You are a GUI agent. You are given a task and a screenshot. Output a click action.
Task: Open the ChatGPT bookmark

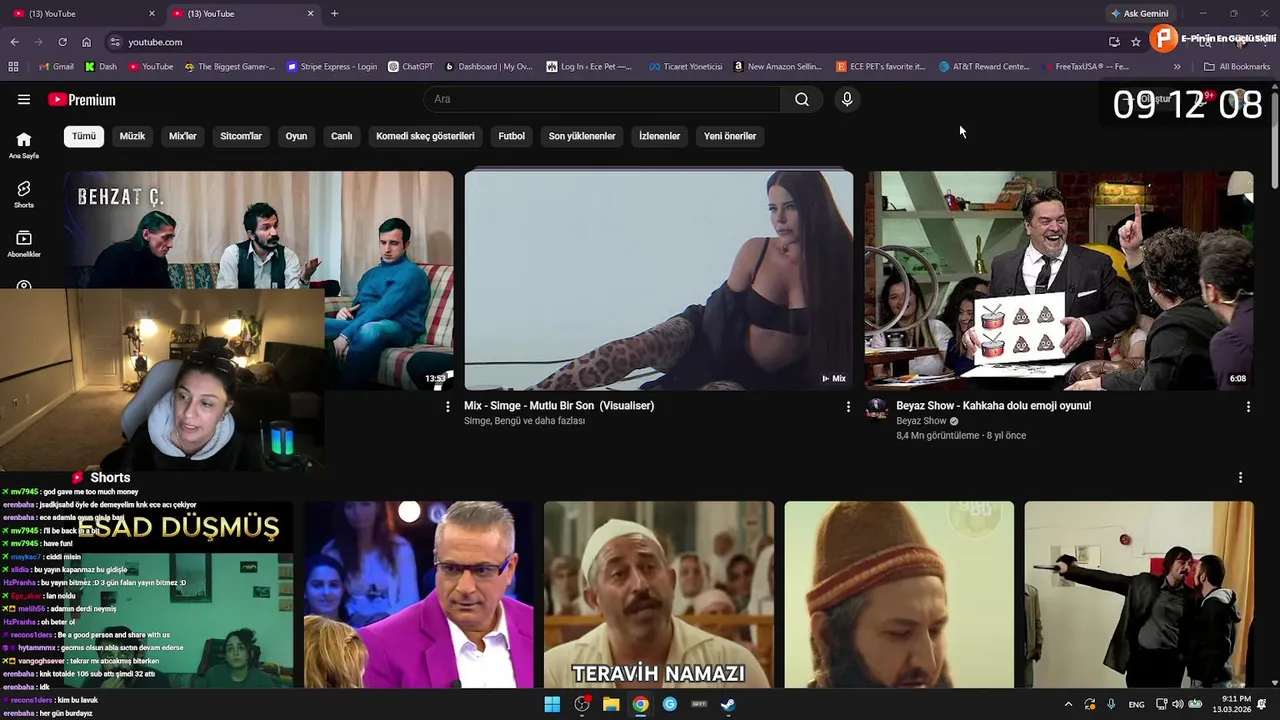pyautogui.click(x=411, y=67)
